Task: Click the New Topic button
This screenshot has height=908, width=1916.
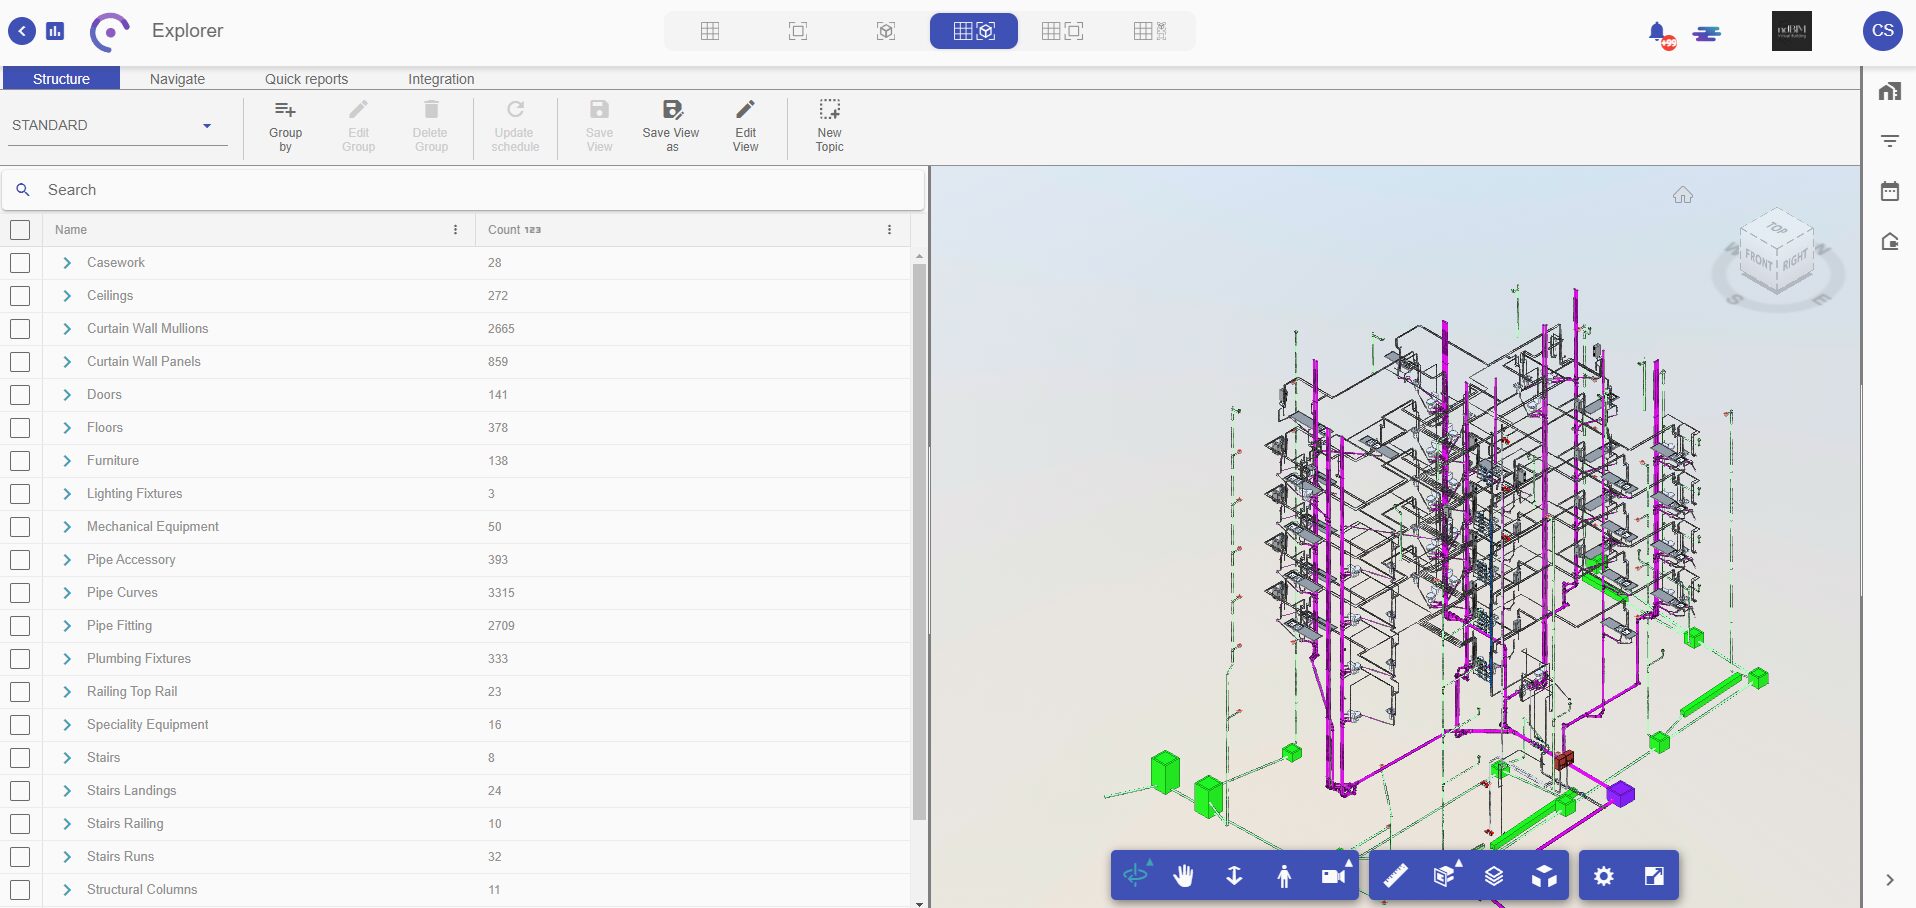Action: click(829, 125)
